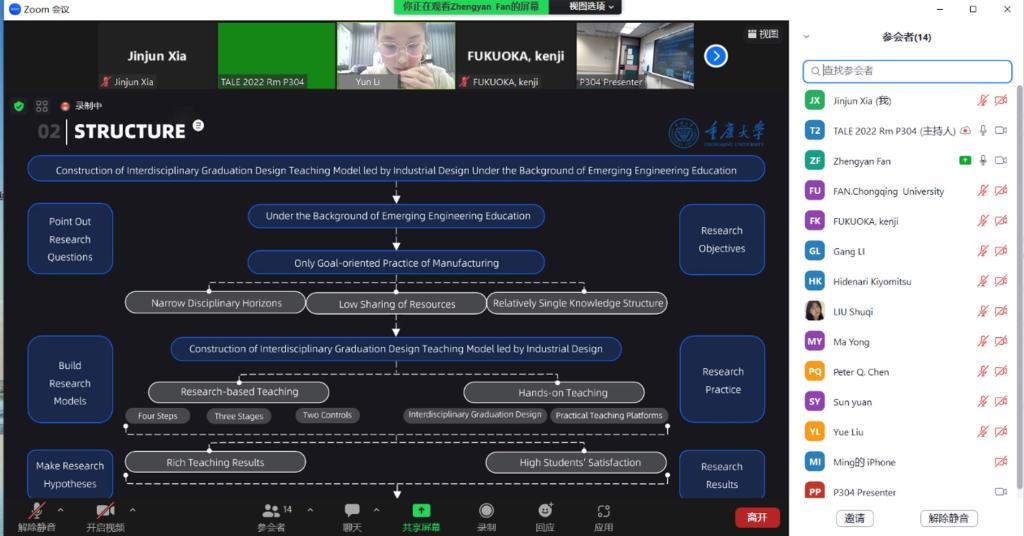This screenshot has width=1024, height=536.
Task: Open the Apps icon in toolbar
Action: point(603,511)
